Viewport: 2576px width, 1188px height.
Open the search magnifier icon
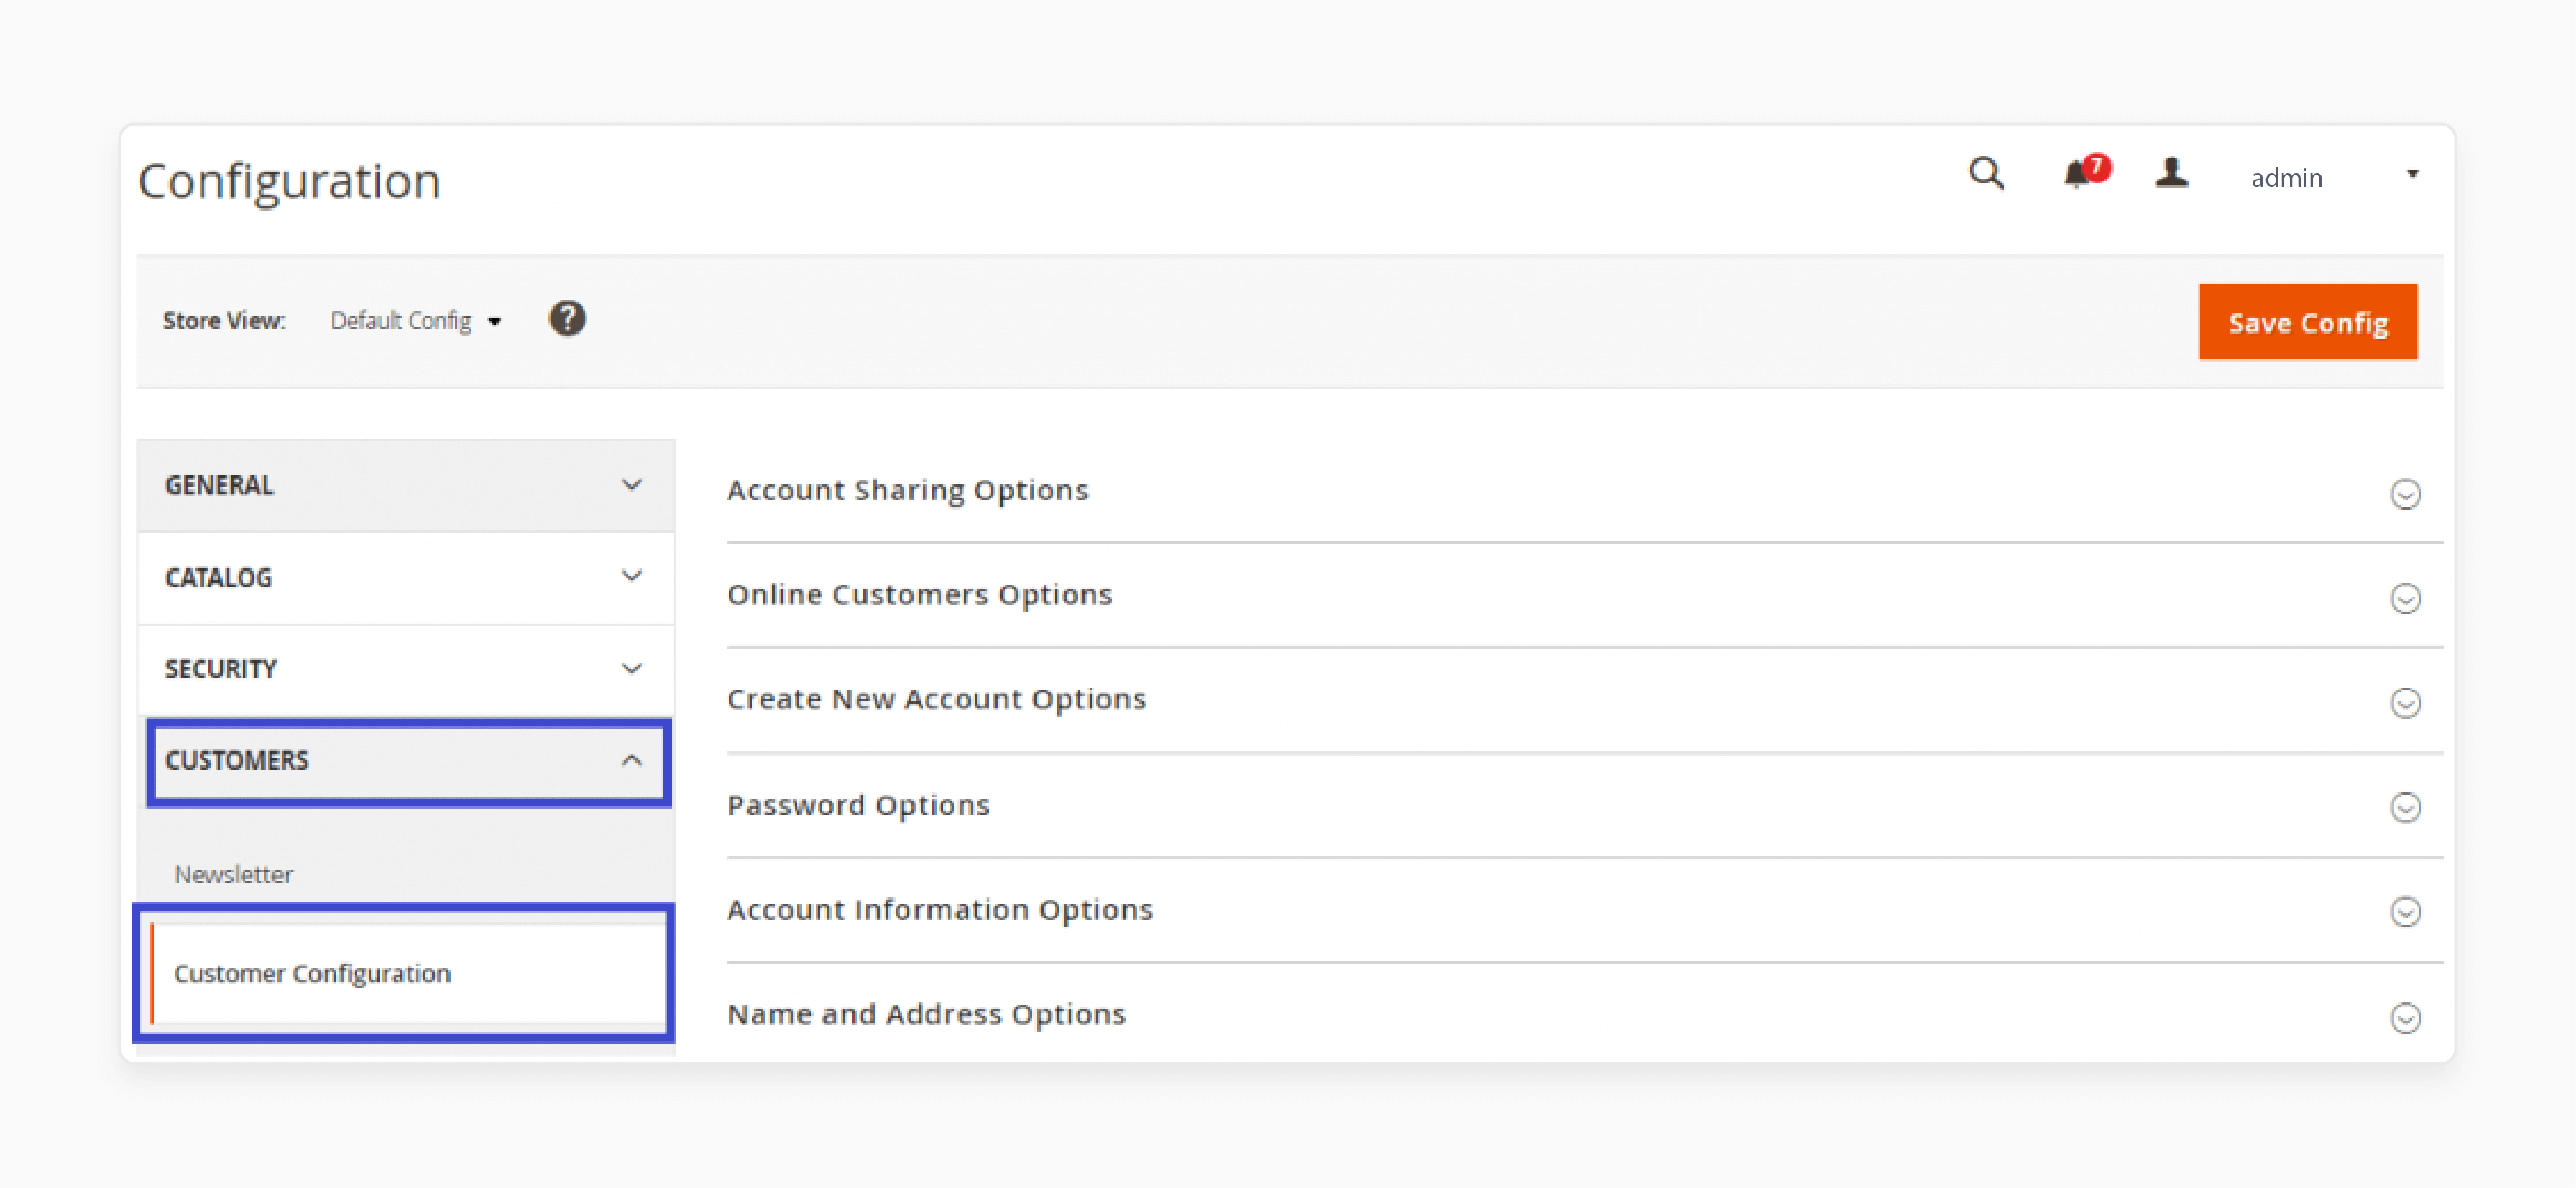(1986, 175)
